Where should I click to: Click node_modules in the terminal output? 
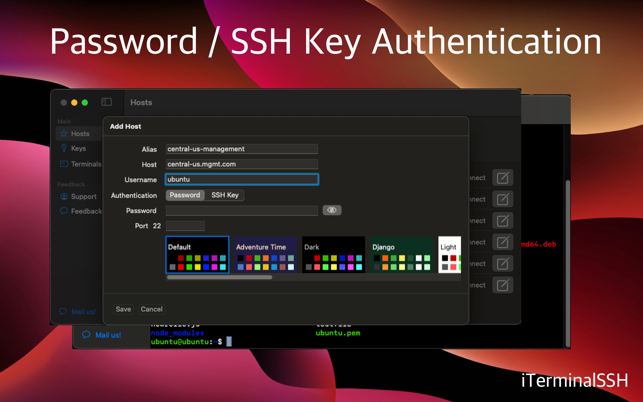point(177,333)
